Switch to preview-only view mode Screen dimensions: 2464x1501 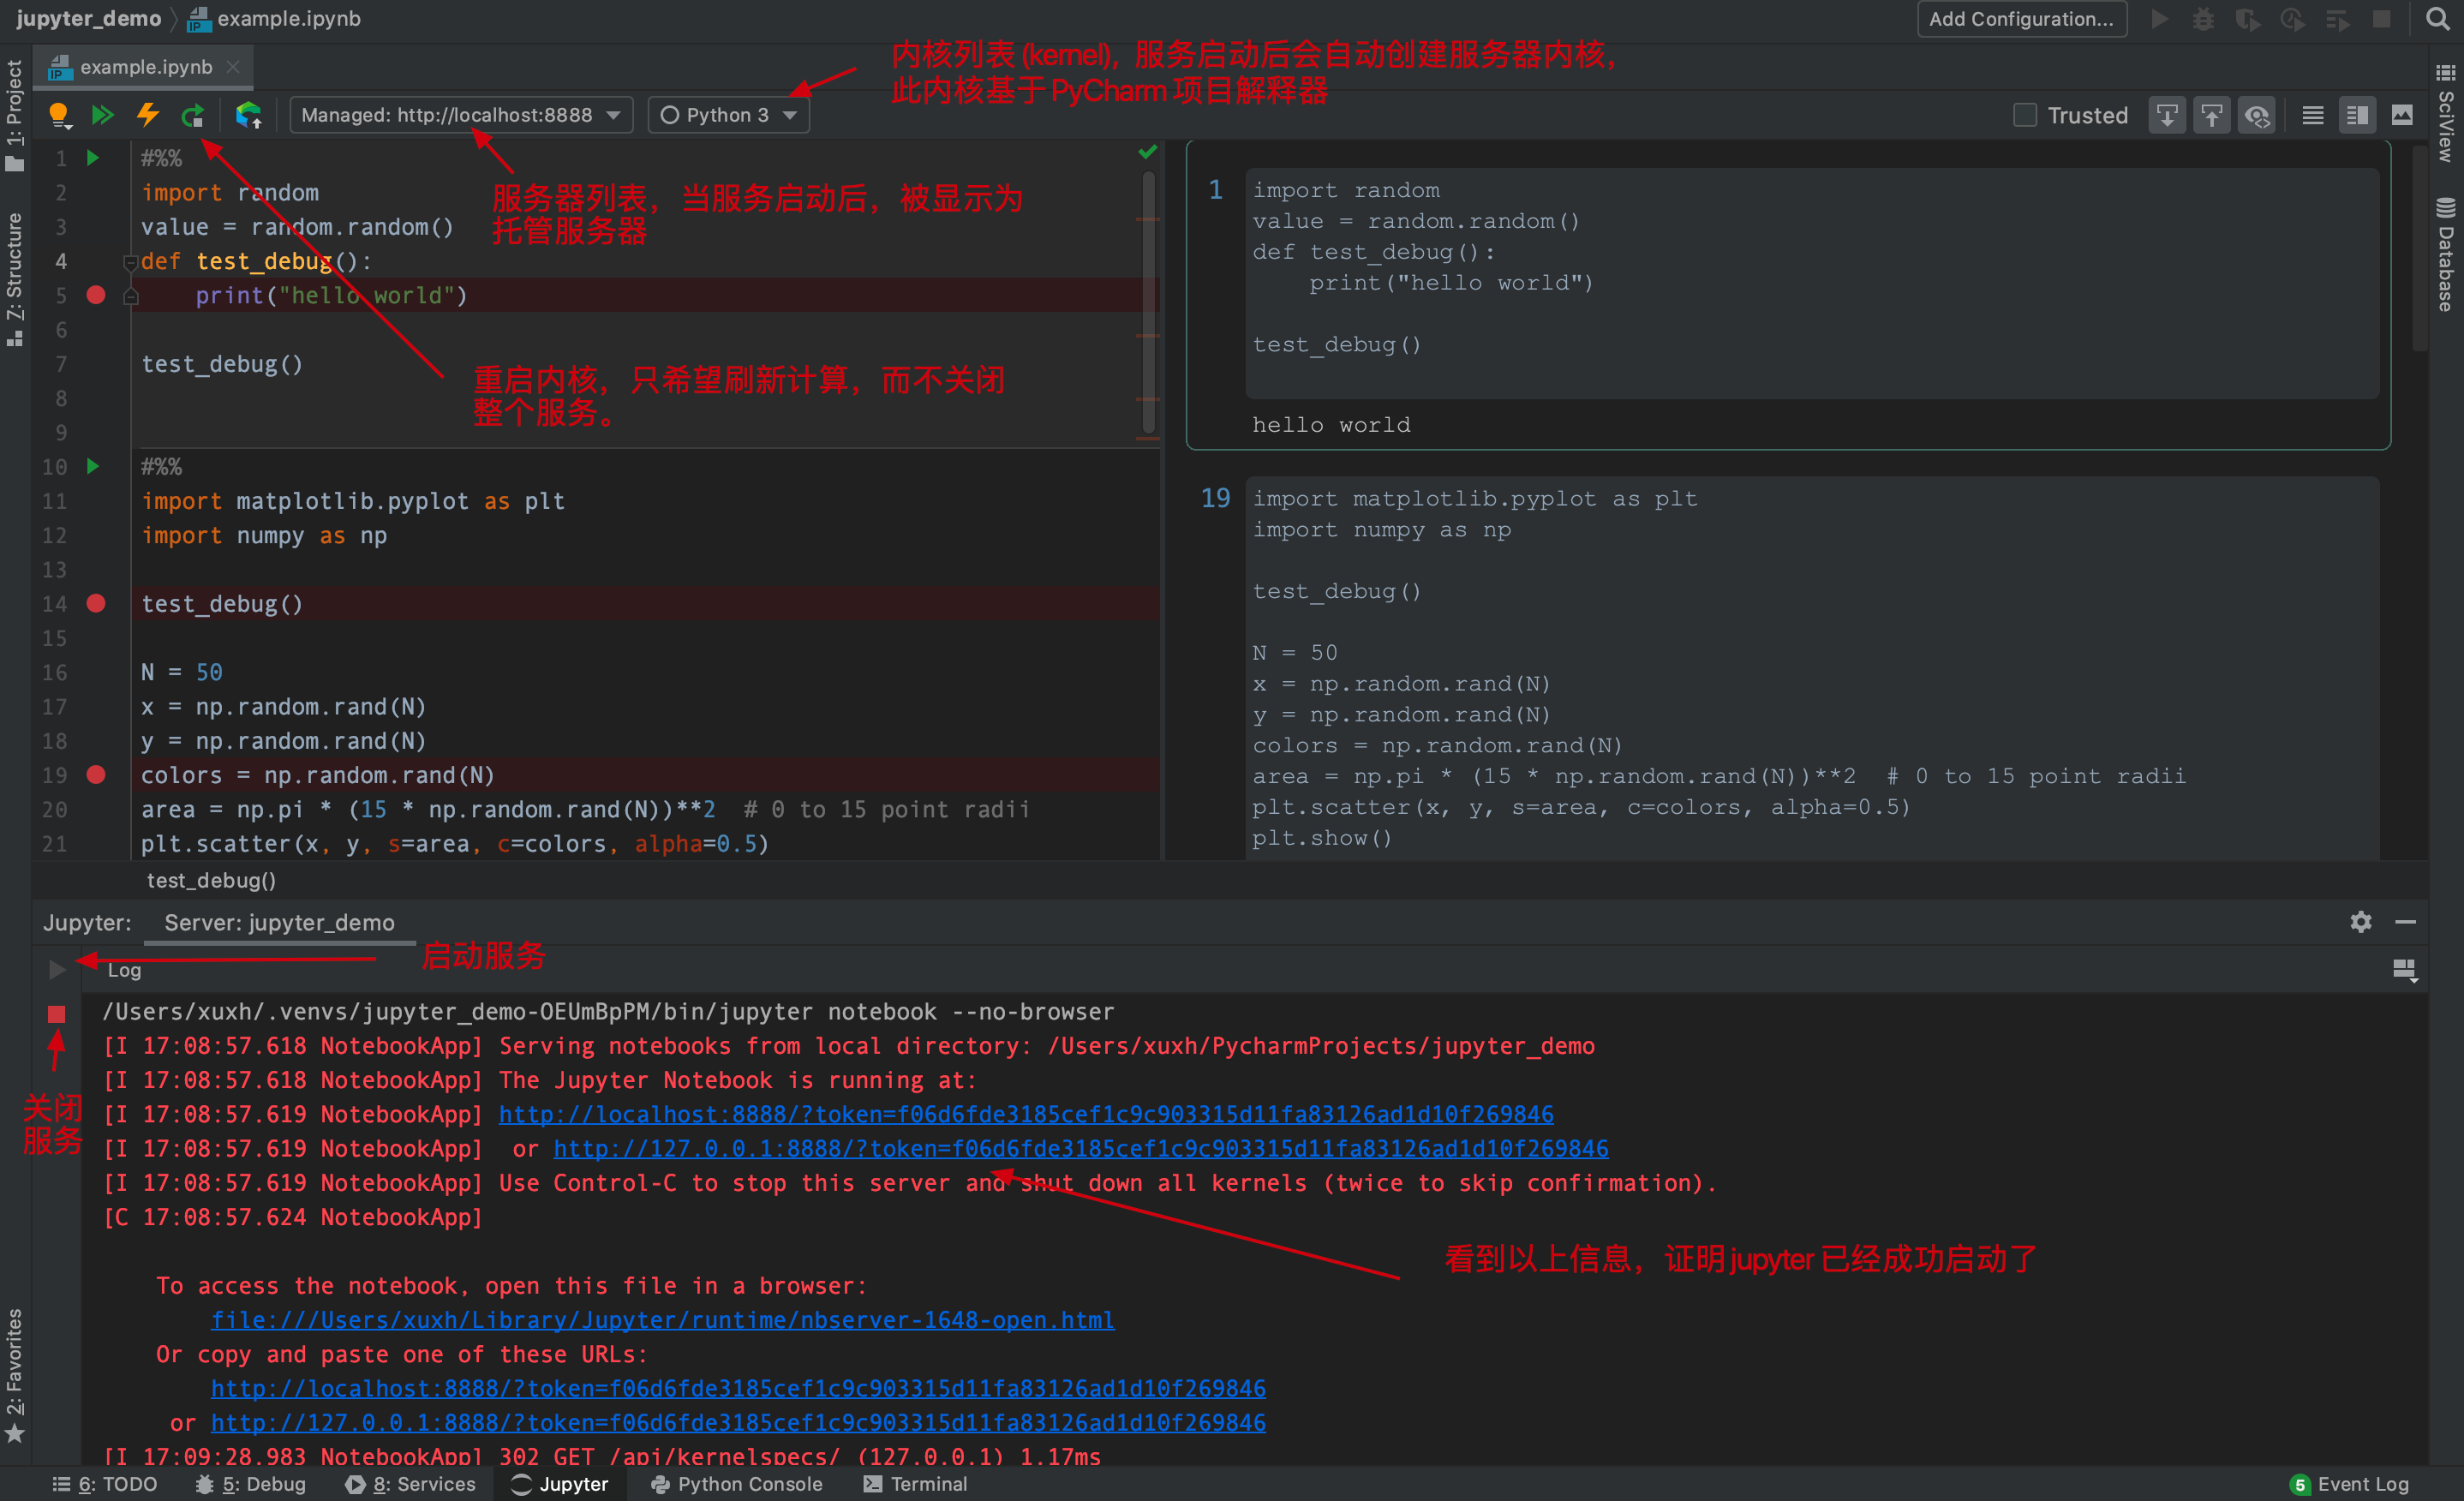tap(2402, 116)
